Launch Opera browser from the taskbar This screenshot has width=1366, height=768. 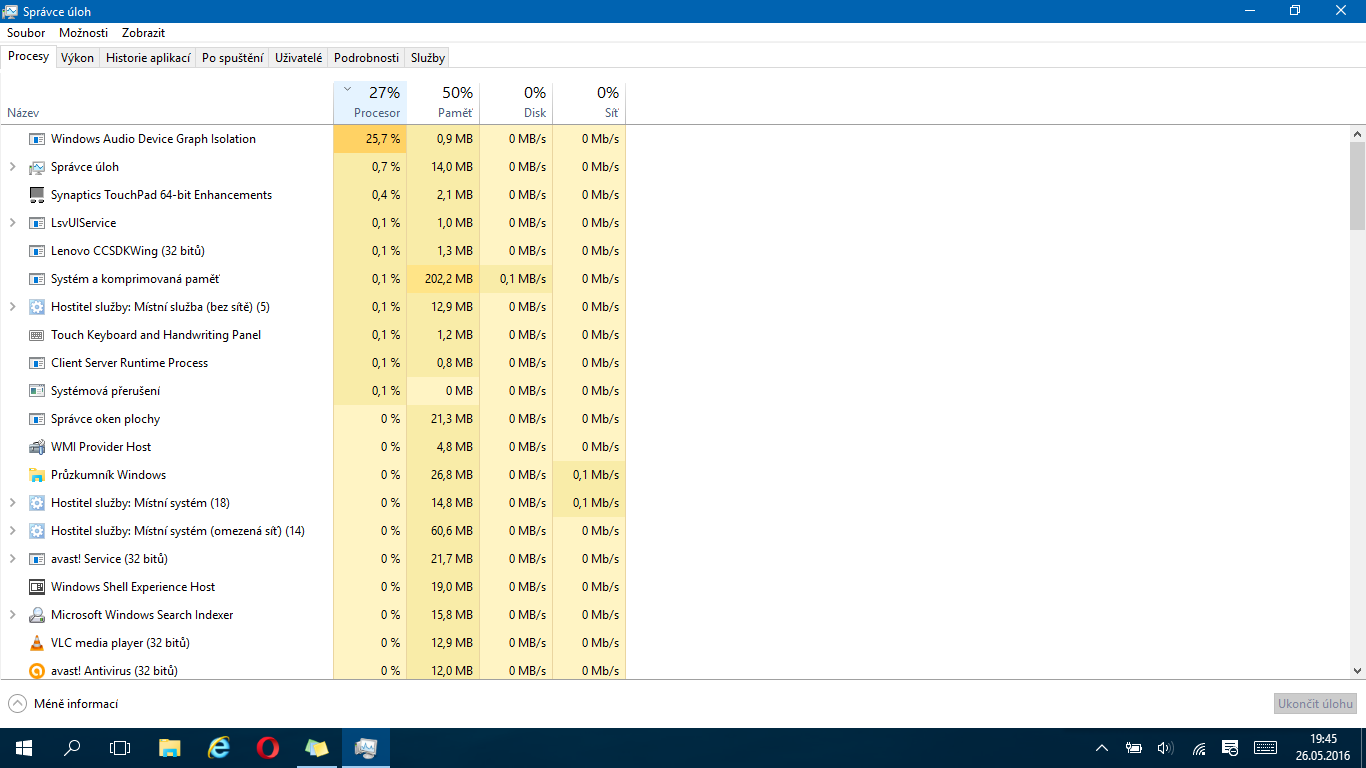(267, 748)
